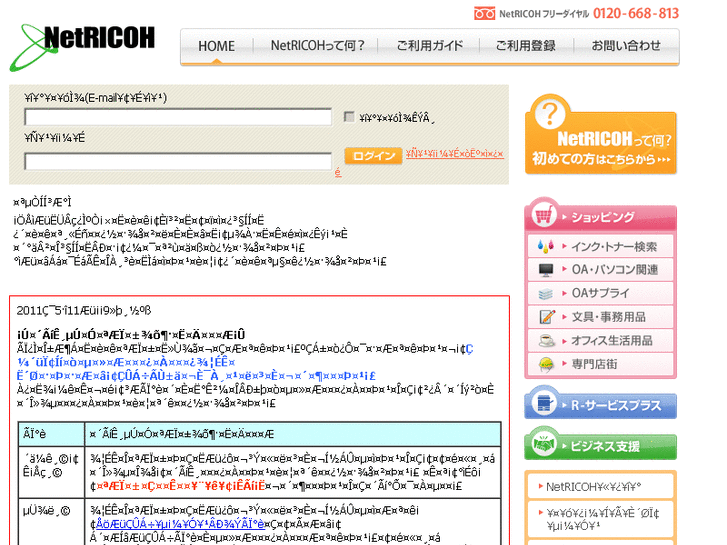Select the お問い合わせ tab
Image resolution: width=727 pixels, height=545 pixels.
(x=626, y=46)
